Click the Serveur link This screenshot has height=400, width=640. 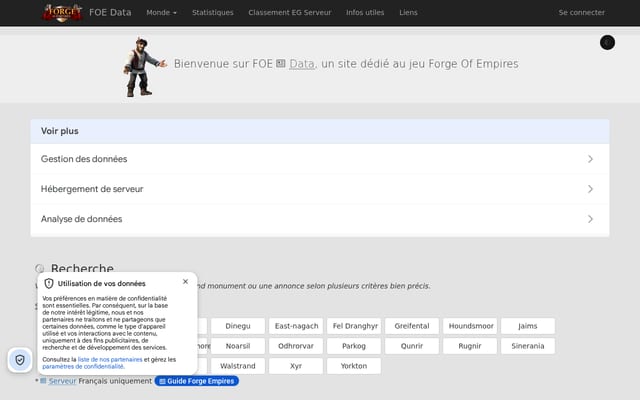pyautogui.click(x=62, y=381)
